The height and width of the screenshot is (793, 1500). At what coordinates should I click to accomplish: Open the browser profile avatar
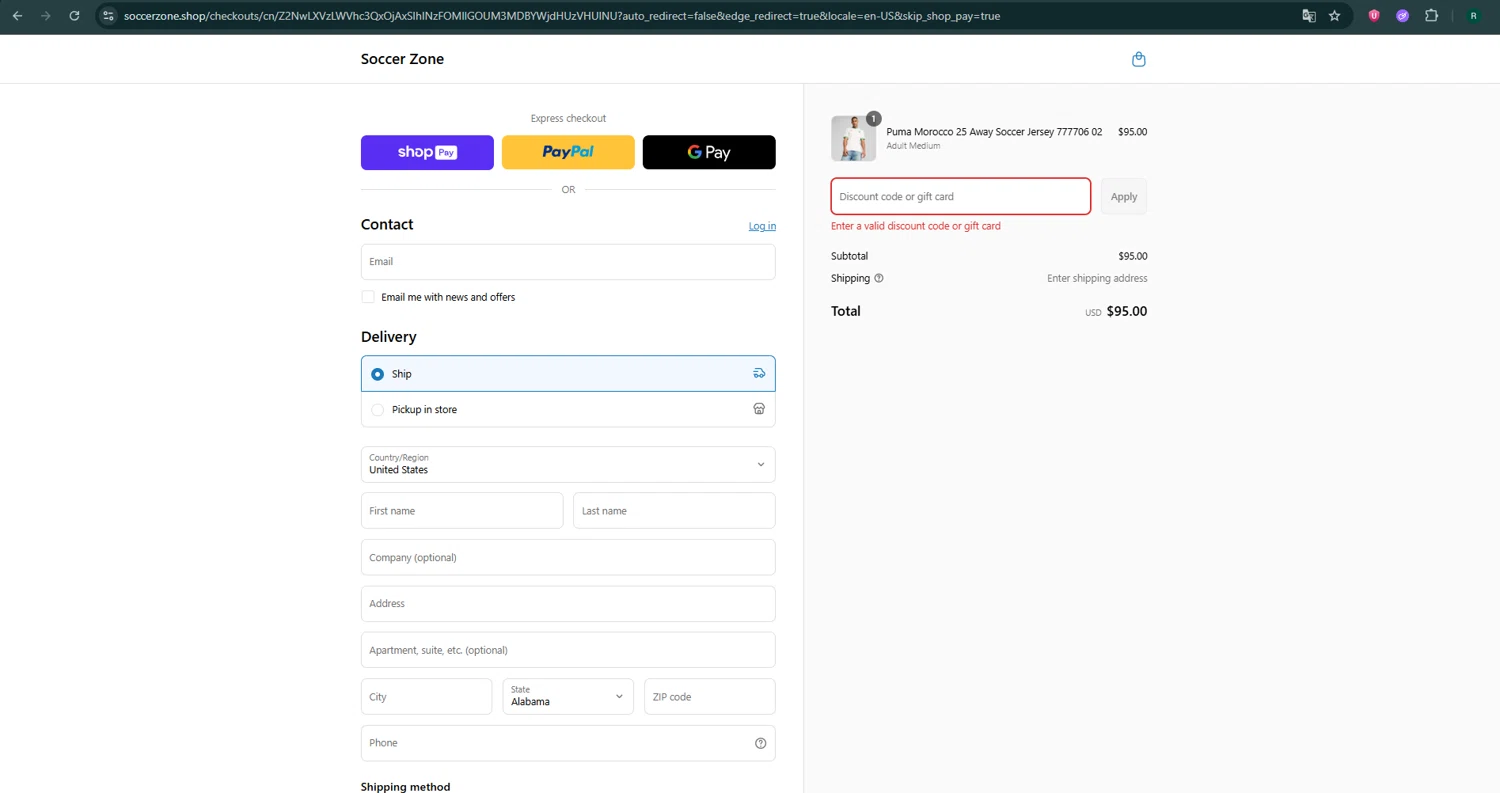(x=1473, y=16)
